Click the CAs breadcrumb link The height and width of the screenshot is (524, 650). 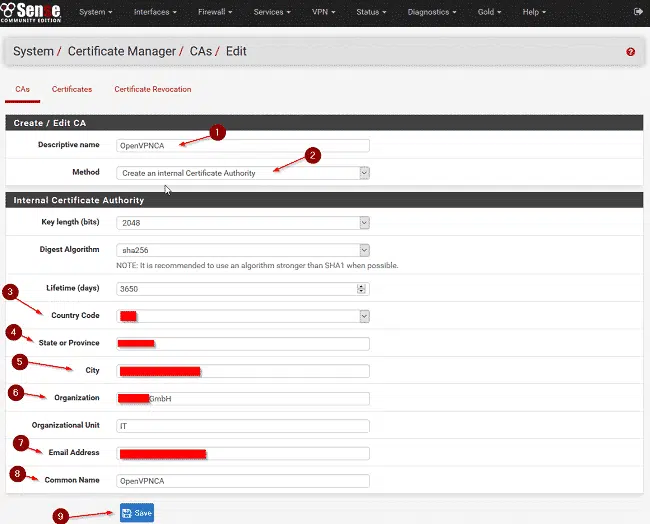(201, 51)
